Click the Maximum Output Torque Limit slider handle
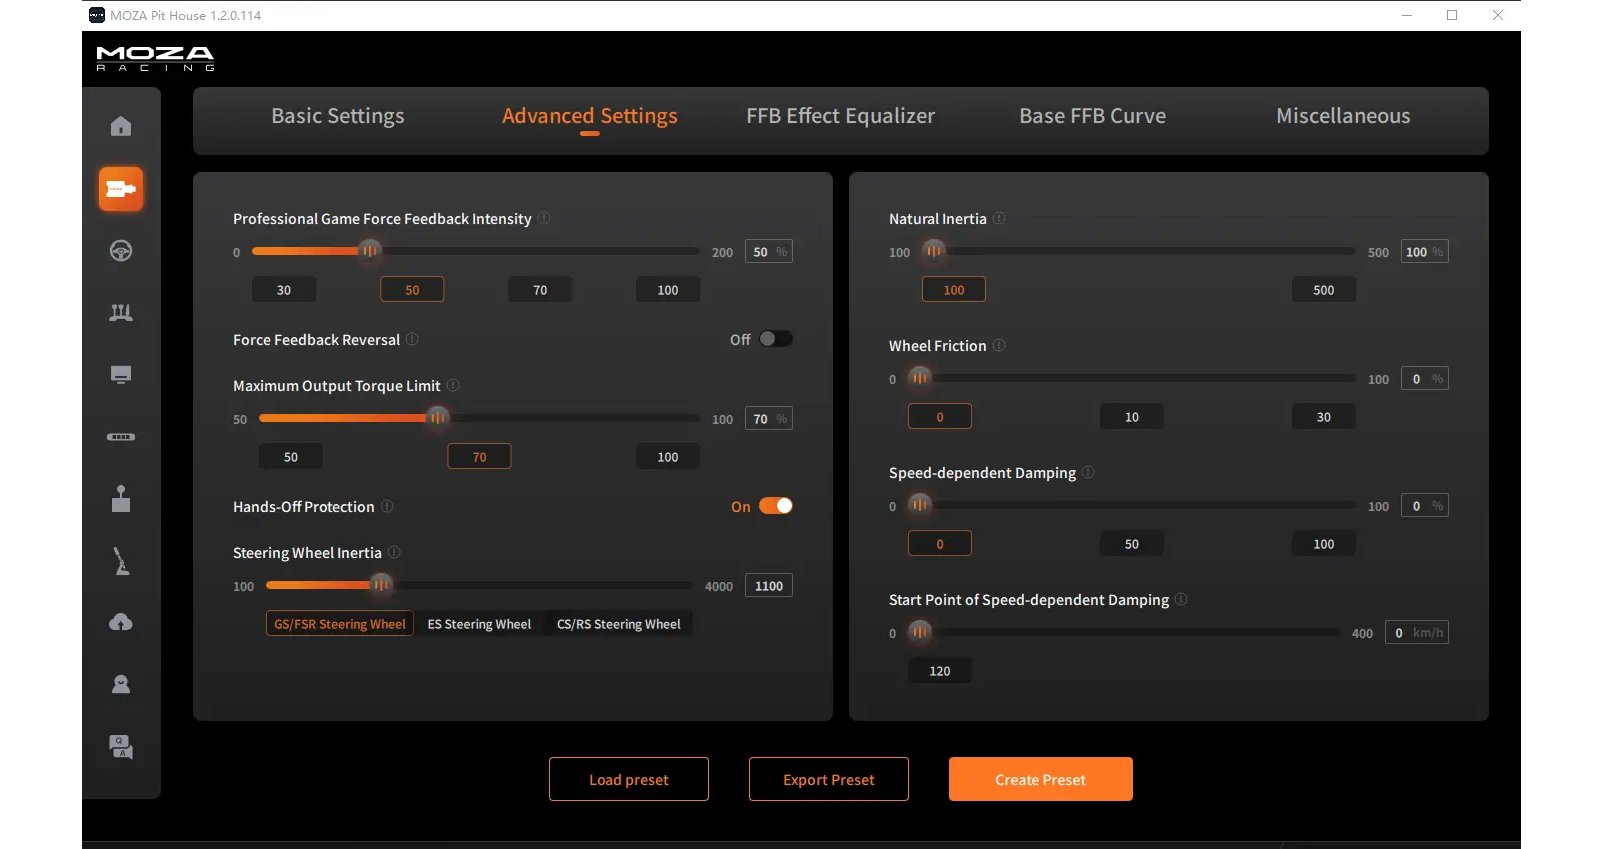 [437, 418]
